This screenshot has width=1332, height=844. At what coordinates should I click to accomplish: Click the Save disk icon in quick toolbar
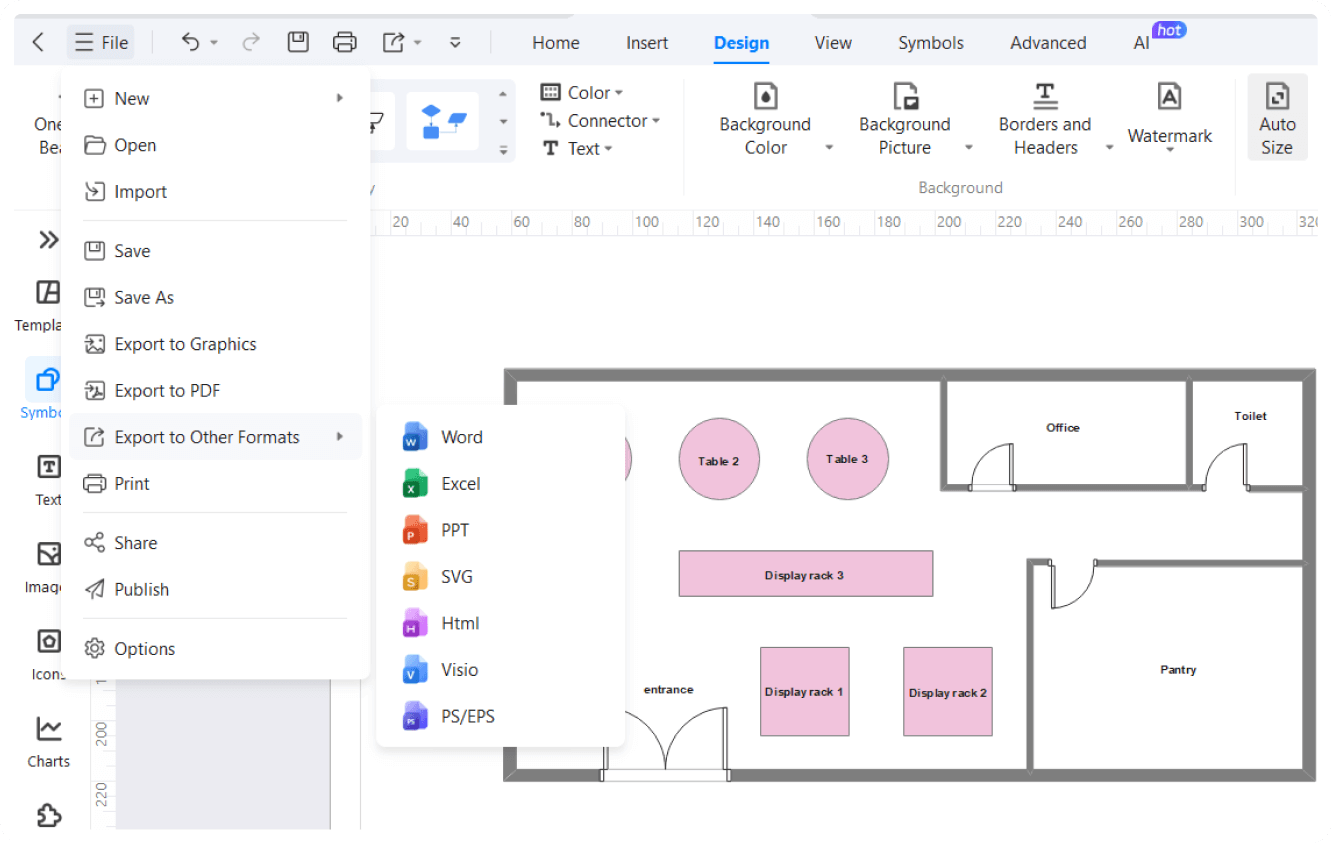[x=298, y=42]
